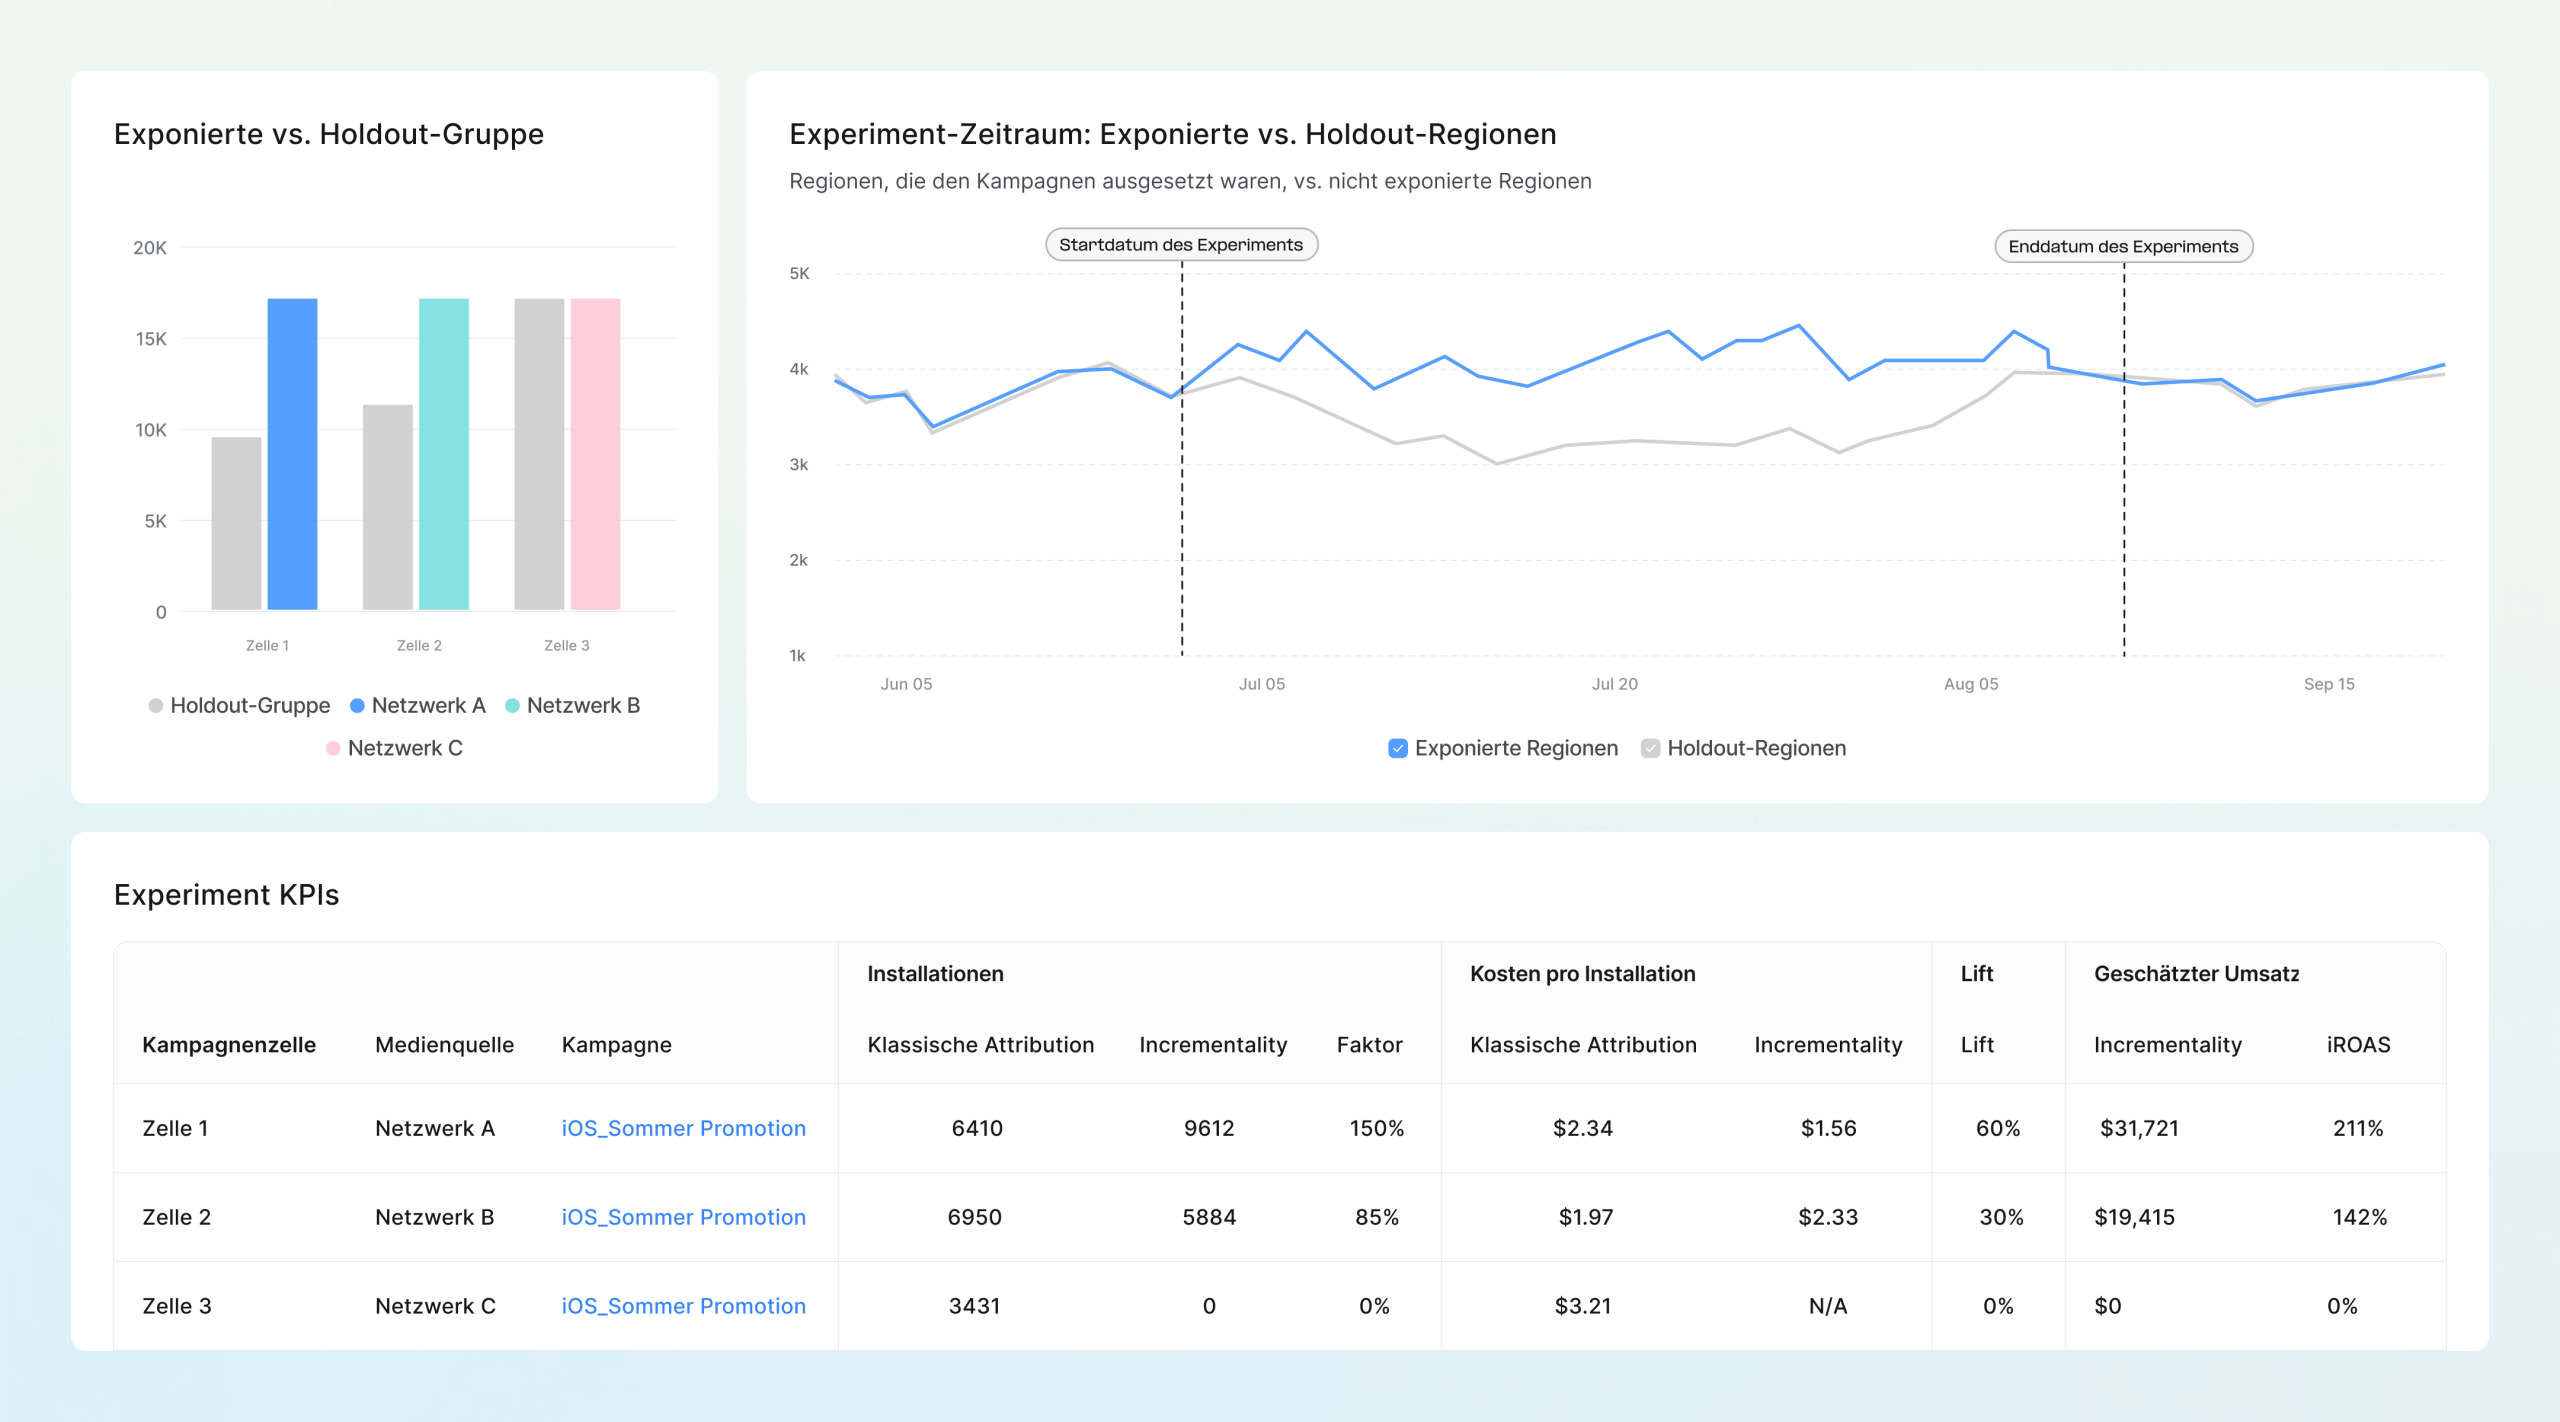Click the Faktor column header
The height and width of the screenshot is (1422, 2560).
[1369, 1045]
